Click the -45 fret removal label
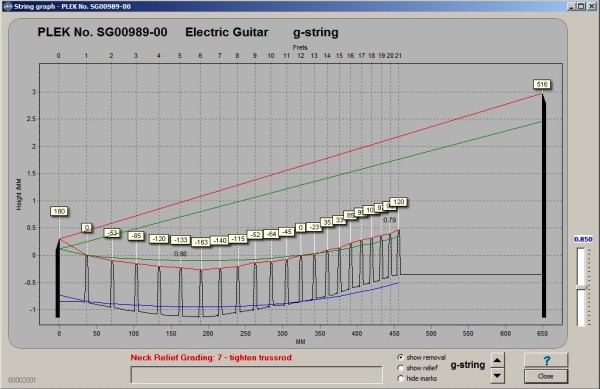 pyautogui.click(x=286, y=231)
